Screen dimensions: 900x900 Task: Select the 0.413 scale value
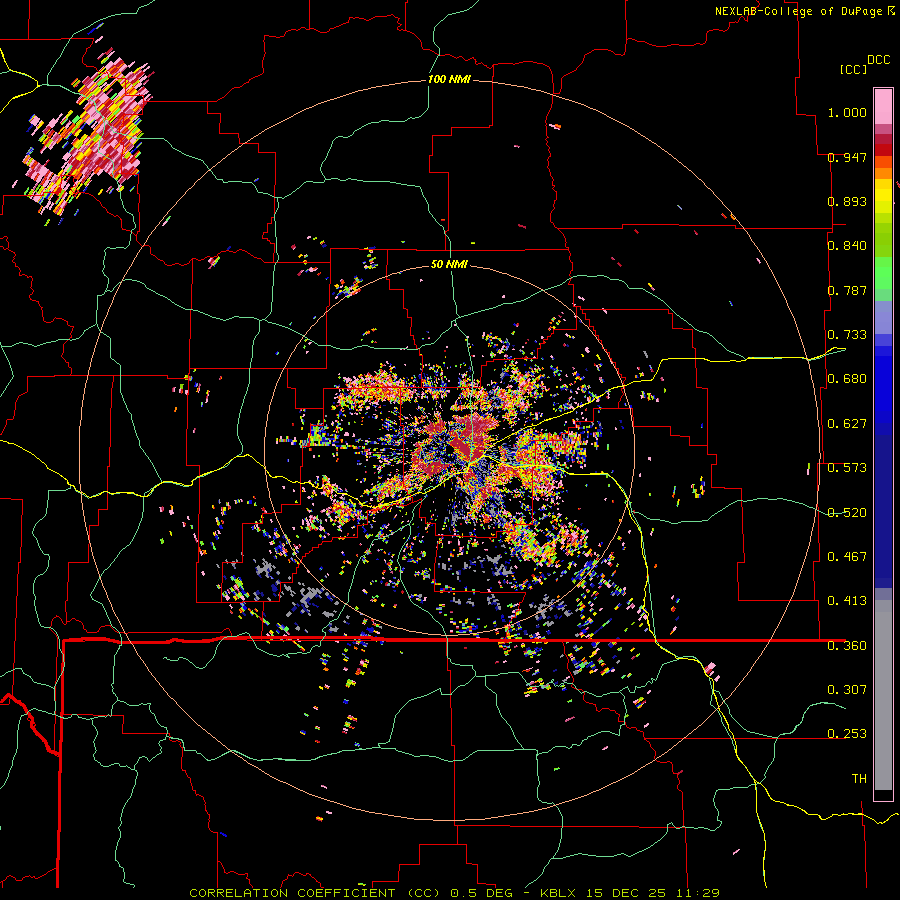[847, 601]
